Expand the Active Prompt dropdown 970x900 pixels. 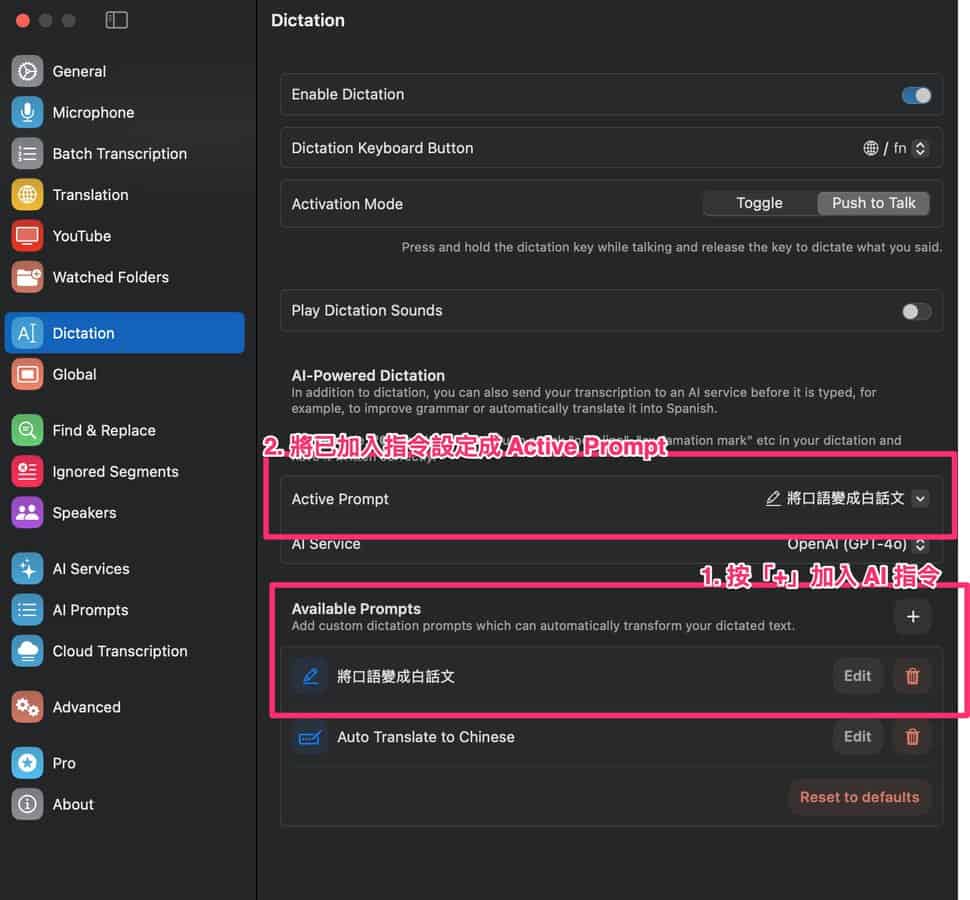[x=920, y=498]
